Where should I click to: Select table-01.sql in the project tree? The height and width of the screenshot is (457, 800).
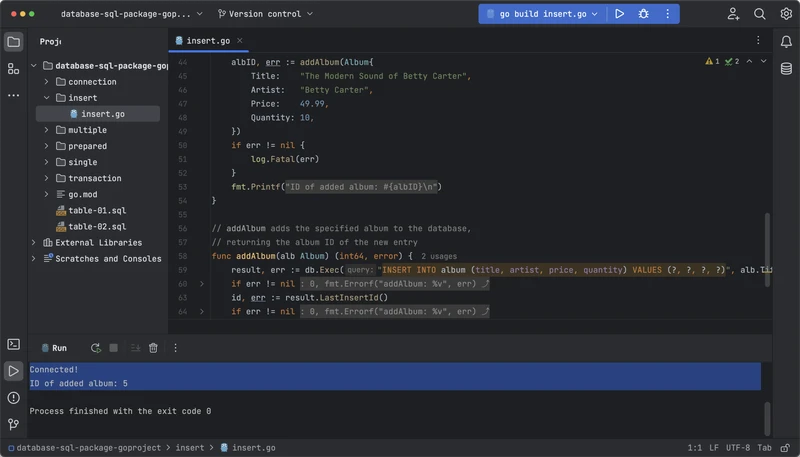(x=96, y=210)
